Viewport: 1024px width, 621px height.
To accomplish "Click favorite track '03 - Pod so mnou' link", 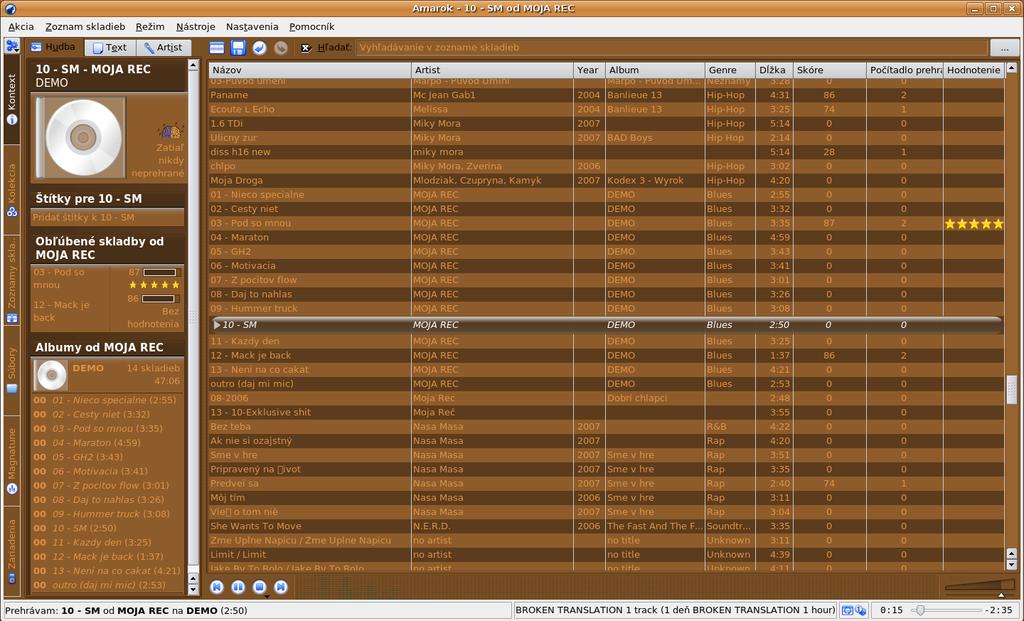I will [x=59, y=279].
